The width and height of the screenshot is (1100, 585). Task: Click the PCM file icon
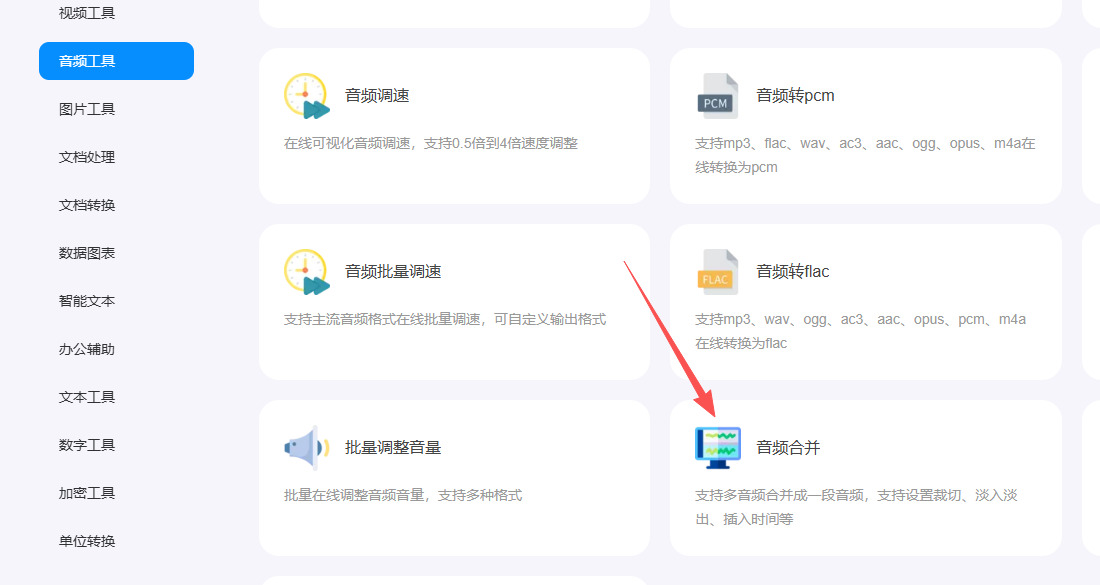tap(717, 96)
